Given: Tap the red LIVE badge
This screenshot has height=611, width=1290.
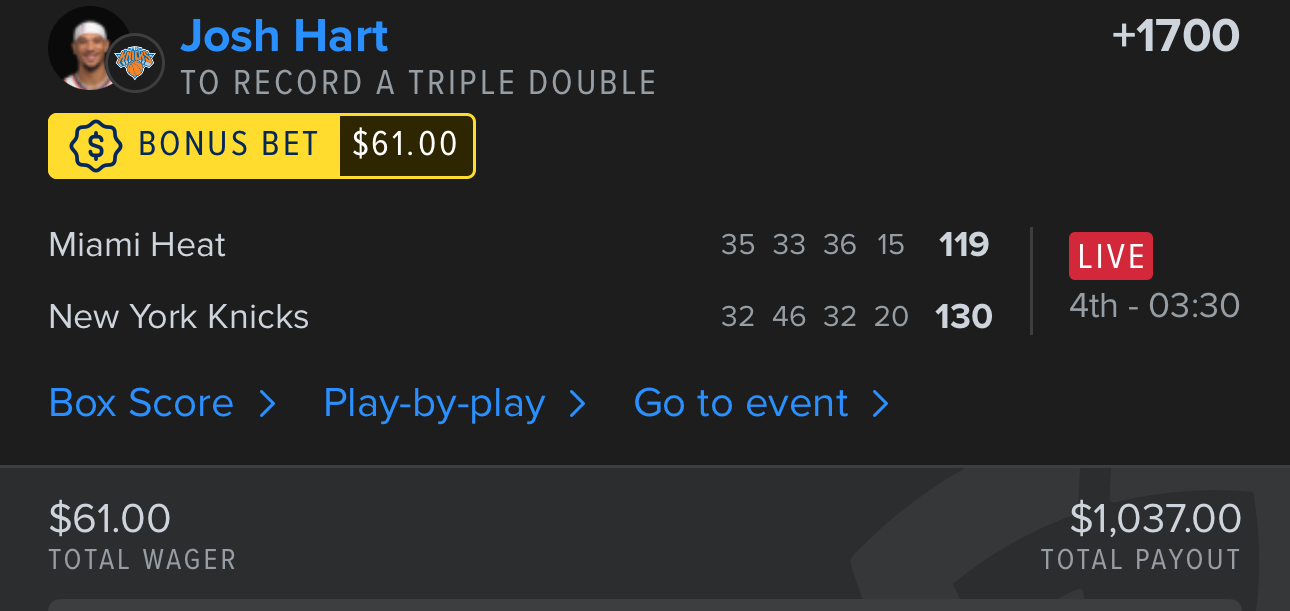Looking at the screenshot, I should (x=1110, y=256).
